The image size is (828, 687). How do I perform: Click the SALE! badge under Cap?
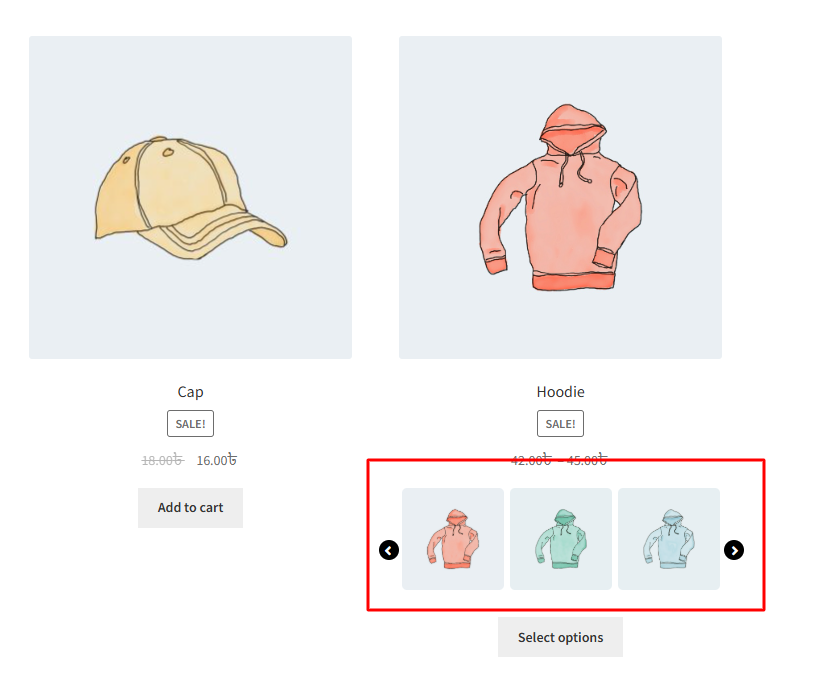point(190,424)
